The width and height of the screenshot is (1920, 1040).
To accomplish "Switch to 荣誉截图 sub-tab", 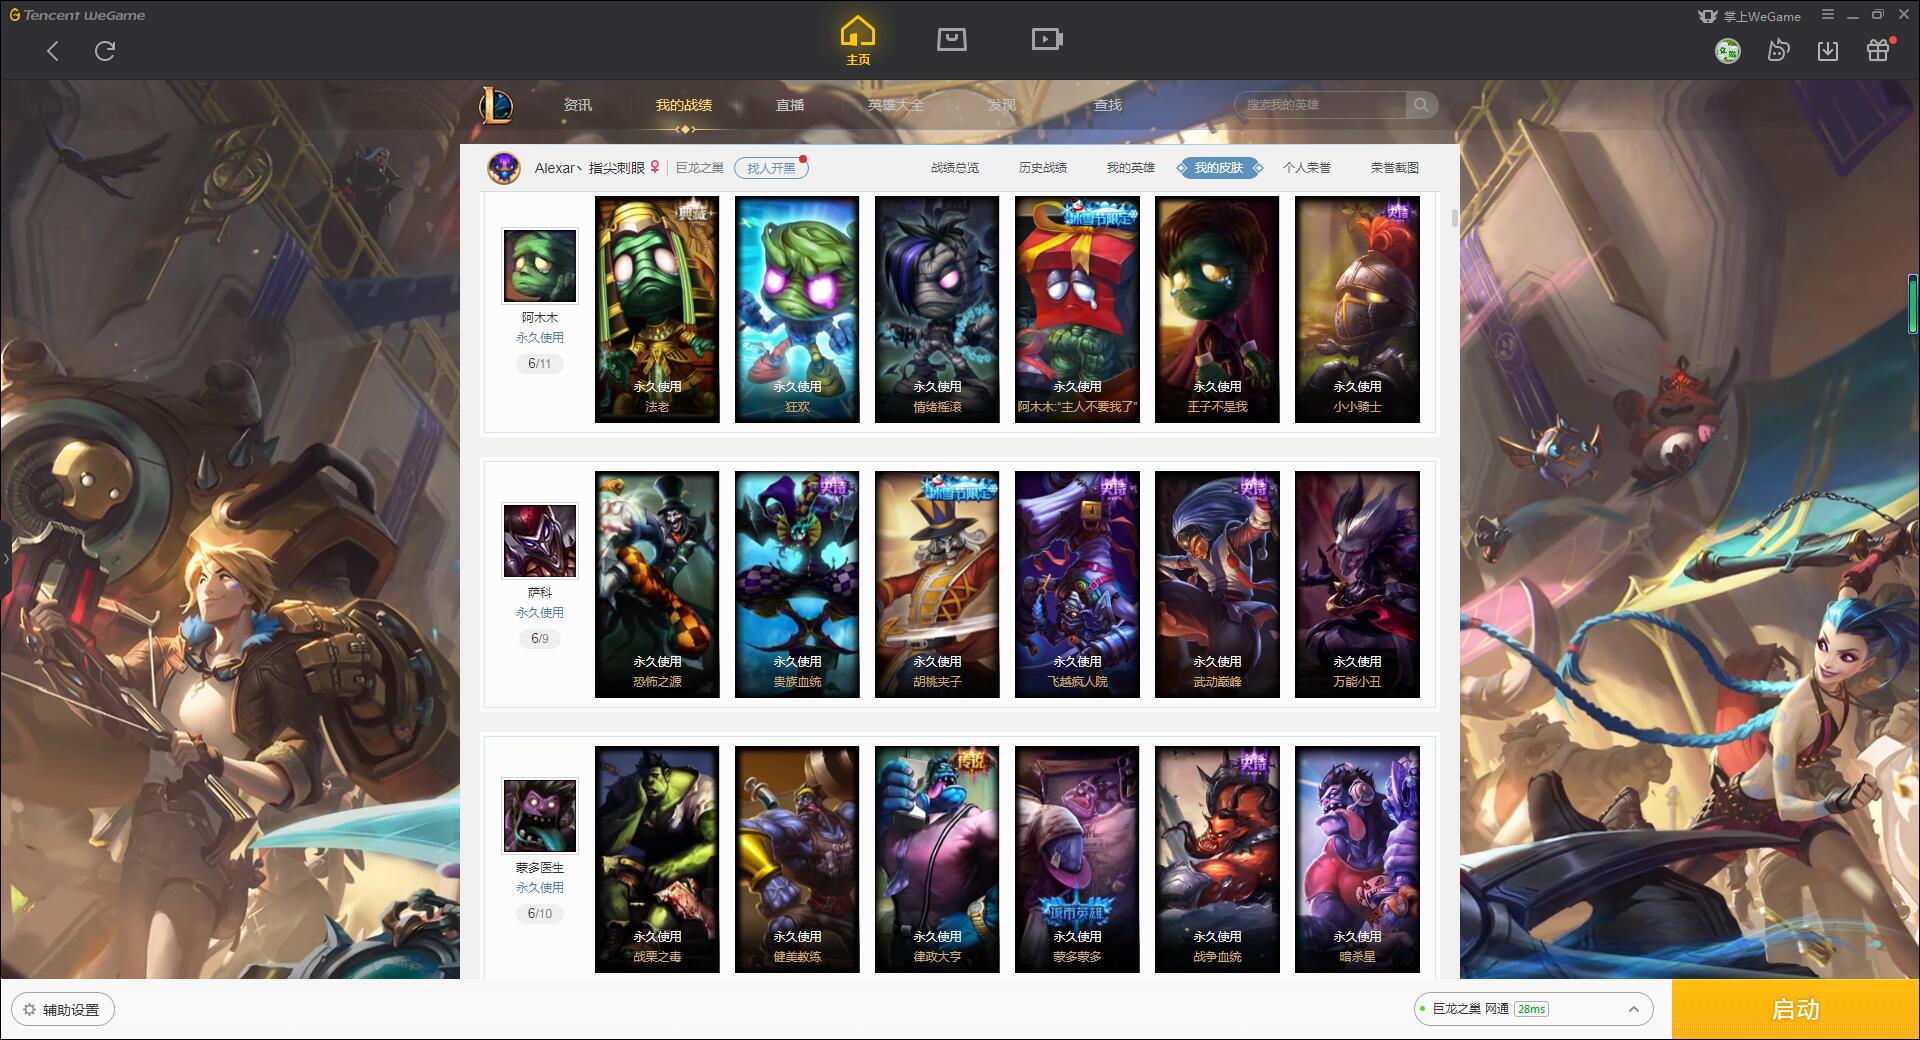I will (x=1395, y=168).
